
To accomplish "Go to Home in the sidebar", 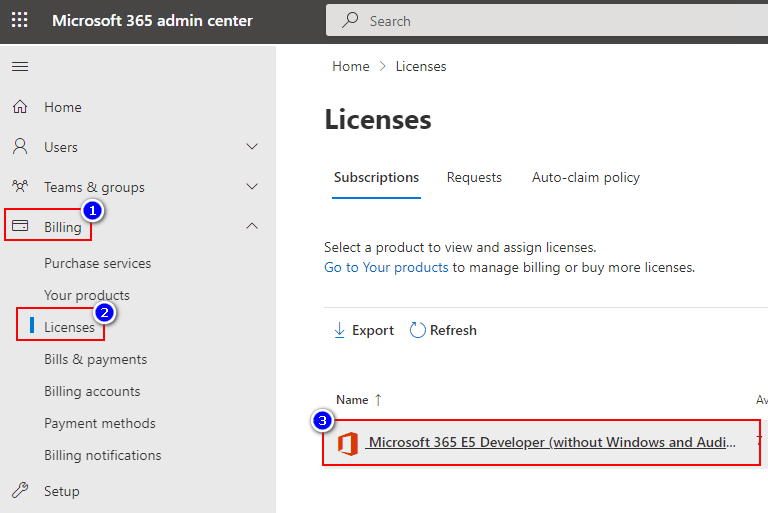I will point(63,107).
